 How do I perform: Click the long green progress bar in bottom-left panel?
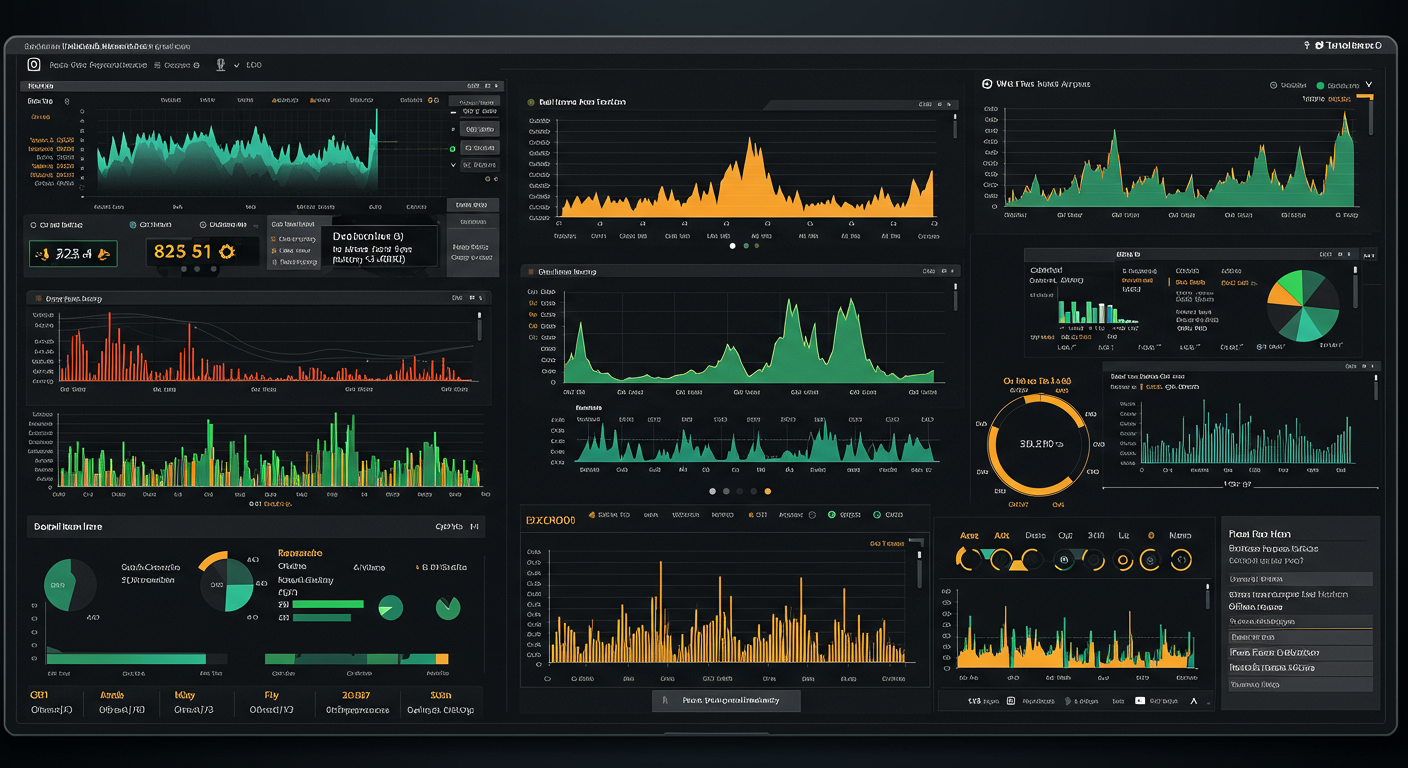point(126,659)
